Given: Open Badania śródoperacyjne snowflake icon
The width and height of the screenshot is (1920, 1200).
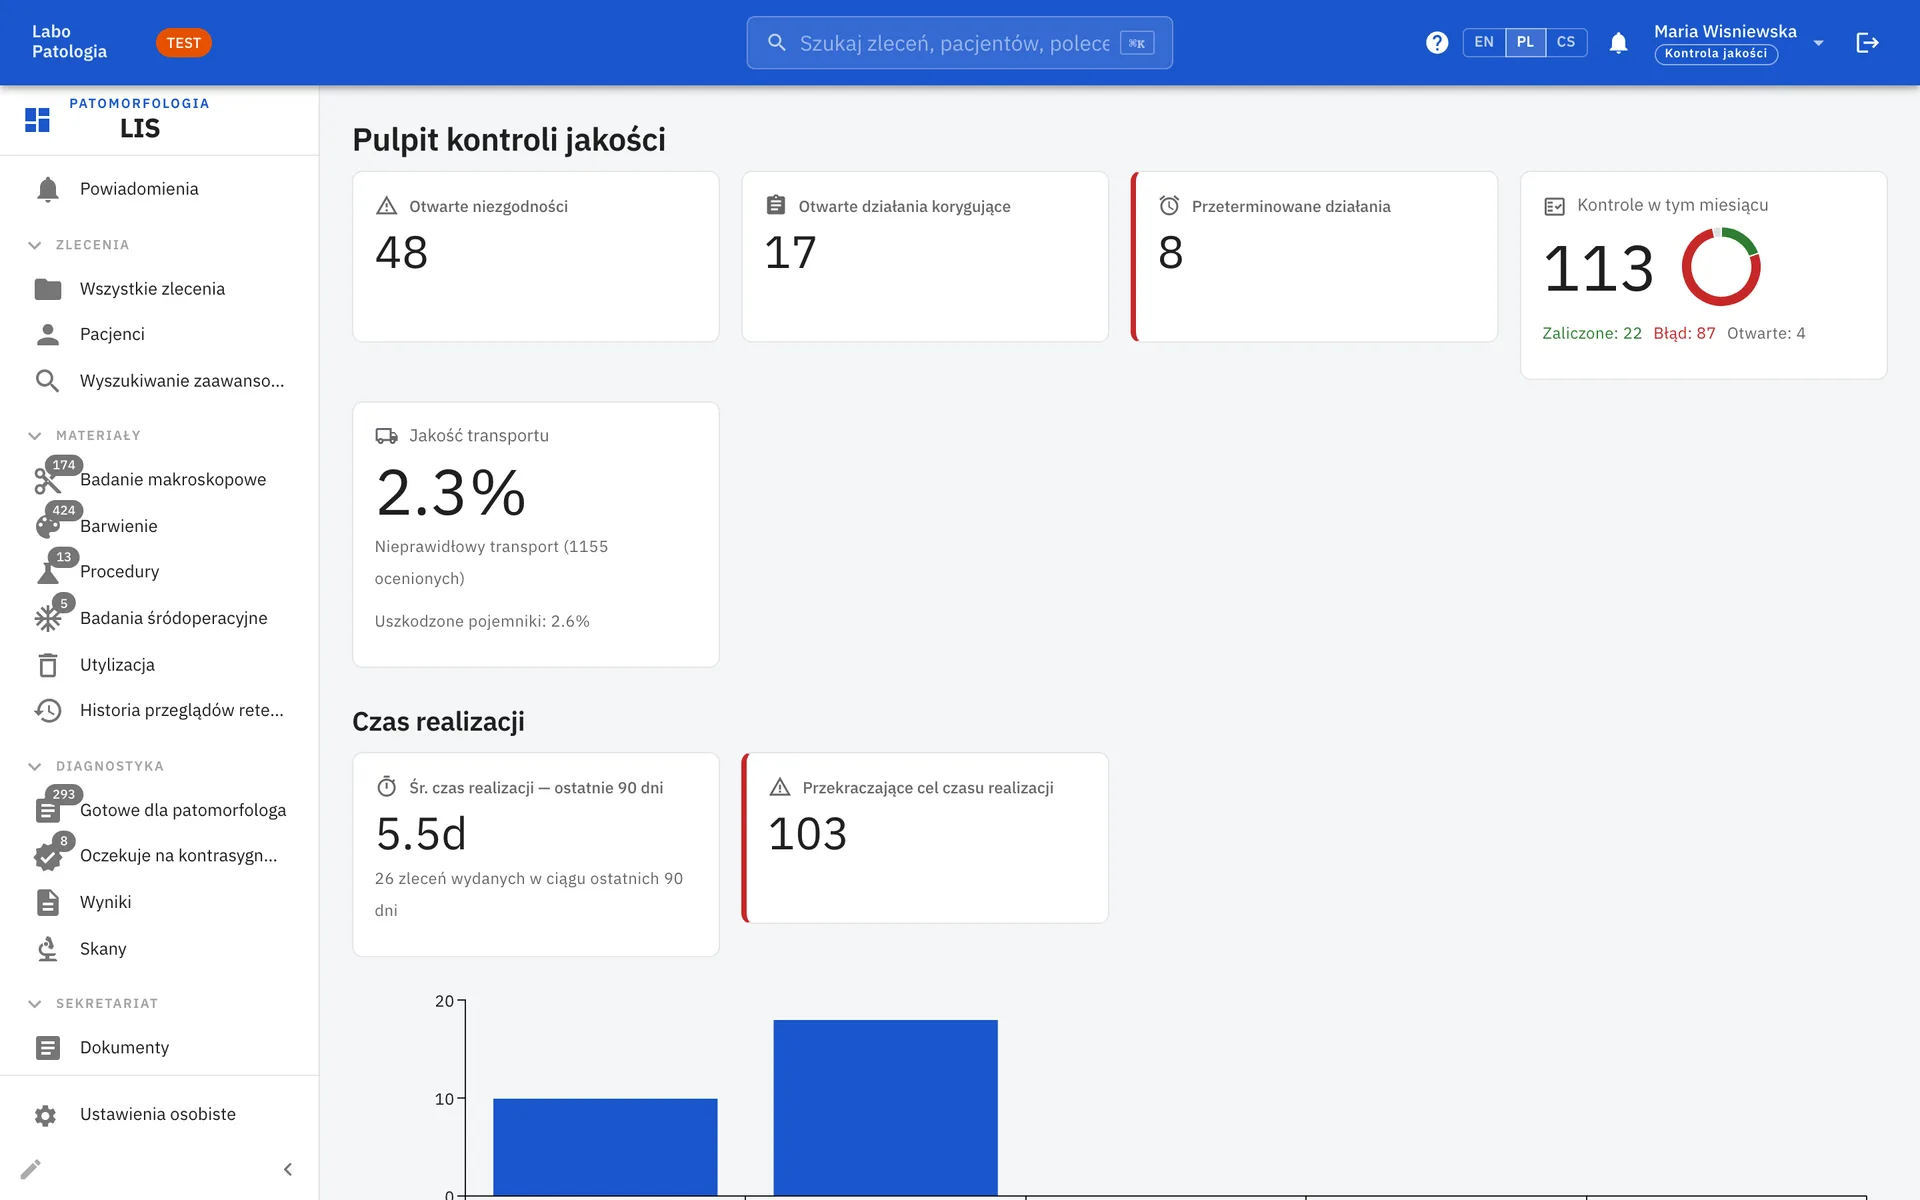Looking at the screenshot, I should point(47,618).
